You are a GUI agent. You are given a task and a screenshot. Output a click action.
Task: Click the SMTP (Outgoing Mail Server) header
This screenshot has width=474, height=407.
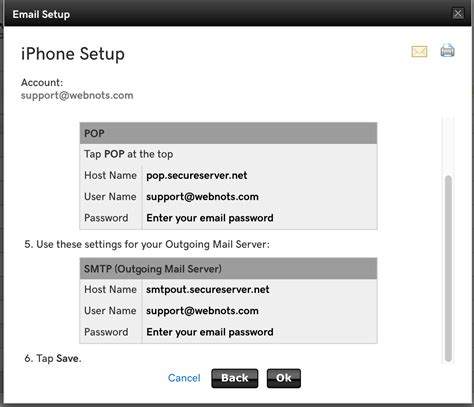pyautogui.click(x=228, y=269)
